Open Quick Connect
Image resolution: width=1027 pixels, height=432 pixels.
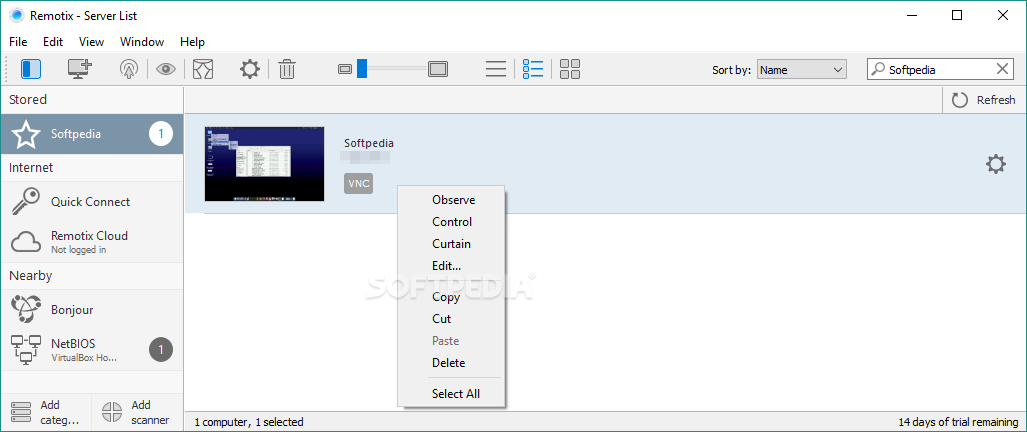coord(92,202)
